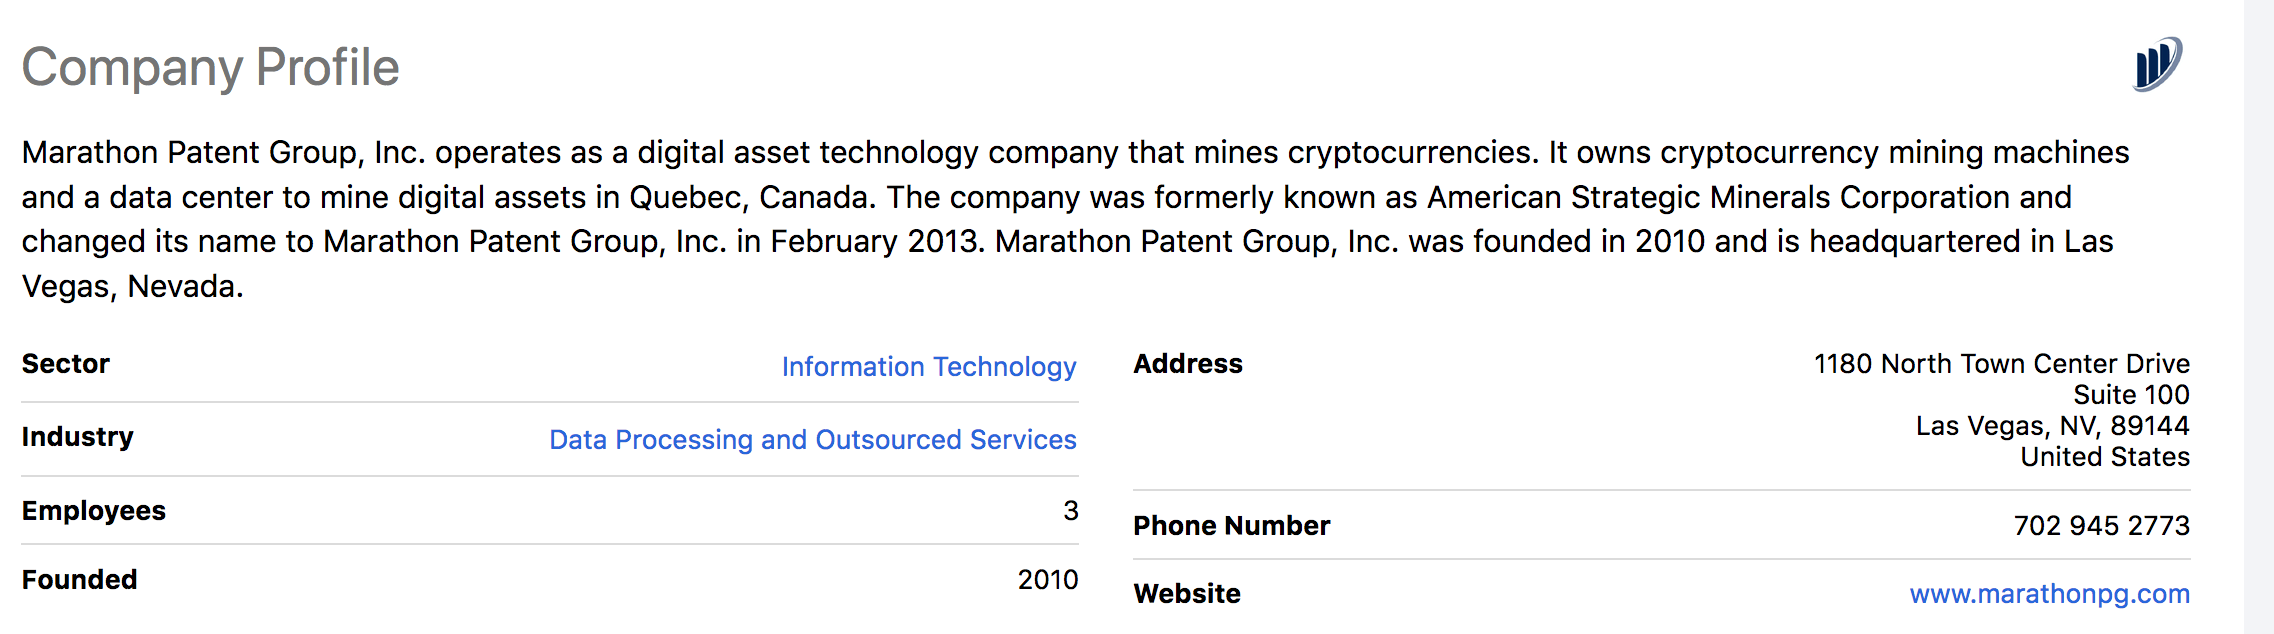This screenshot has width=2274, height=634.
Task: Click the 1180 North Town Center Drive address
Action: [x=2002, y=364]
